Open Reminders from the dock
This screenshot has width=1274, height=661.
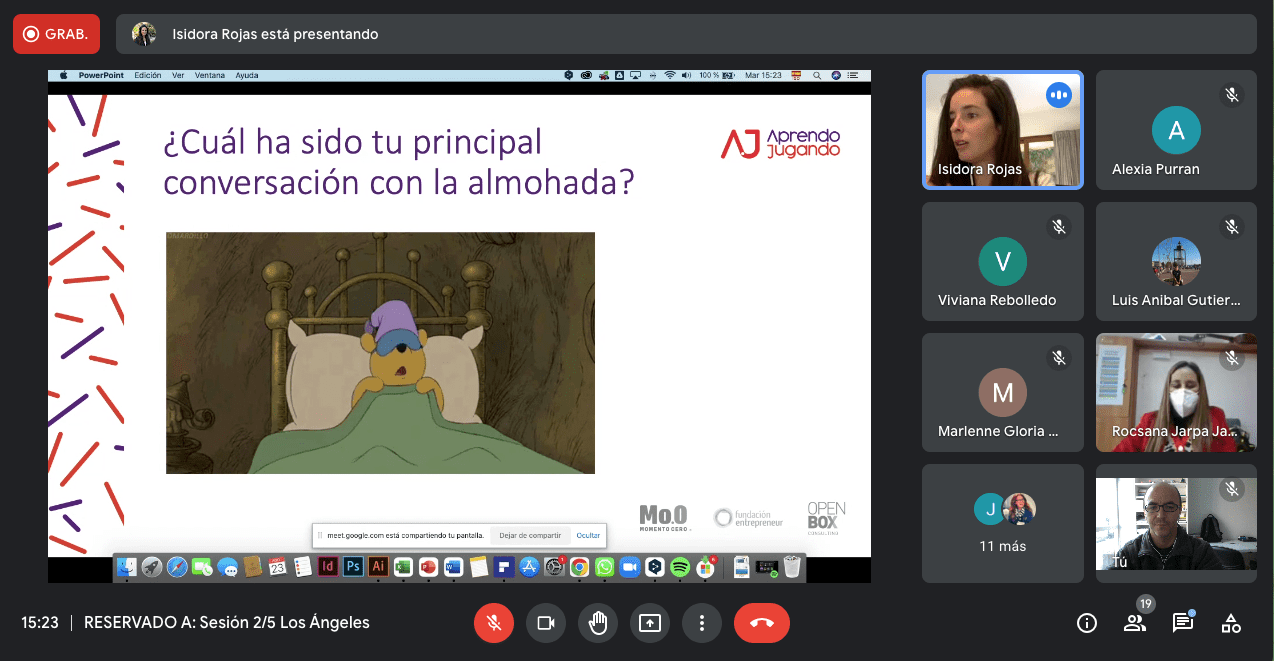point(302,567)
